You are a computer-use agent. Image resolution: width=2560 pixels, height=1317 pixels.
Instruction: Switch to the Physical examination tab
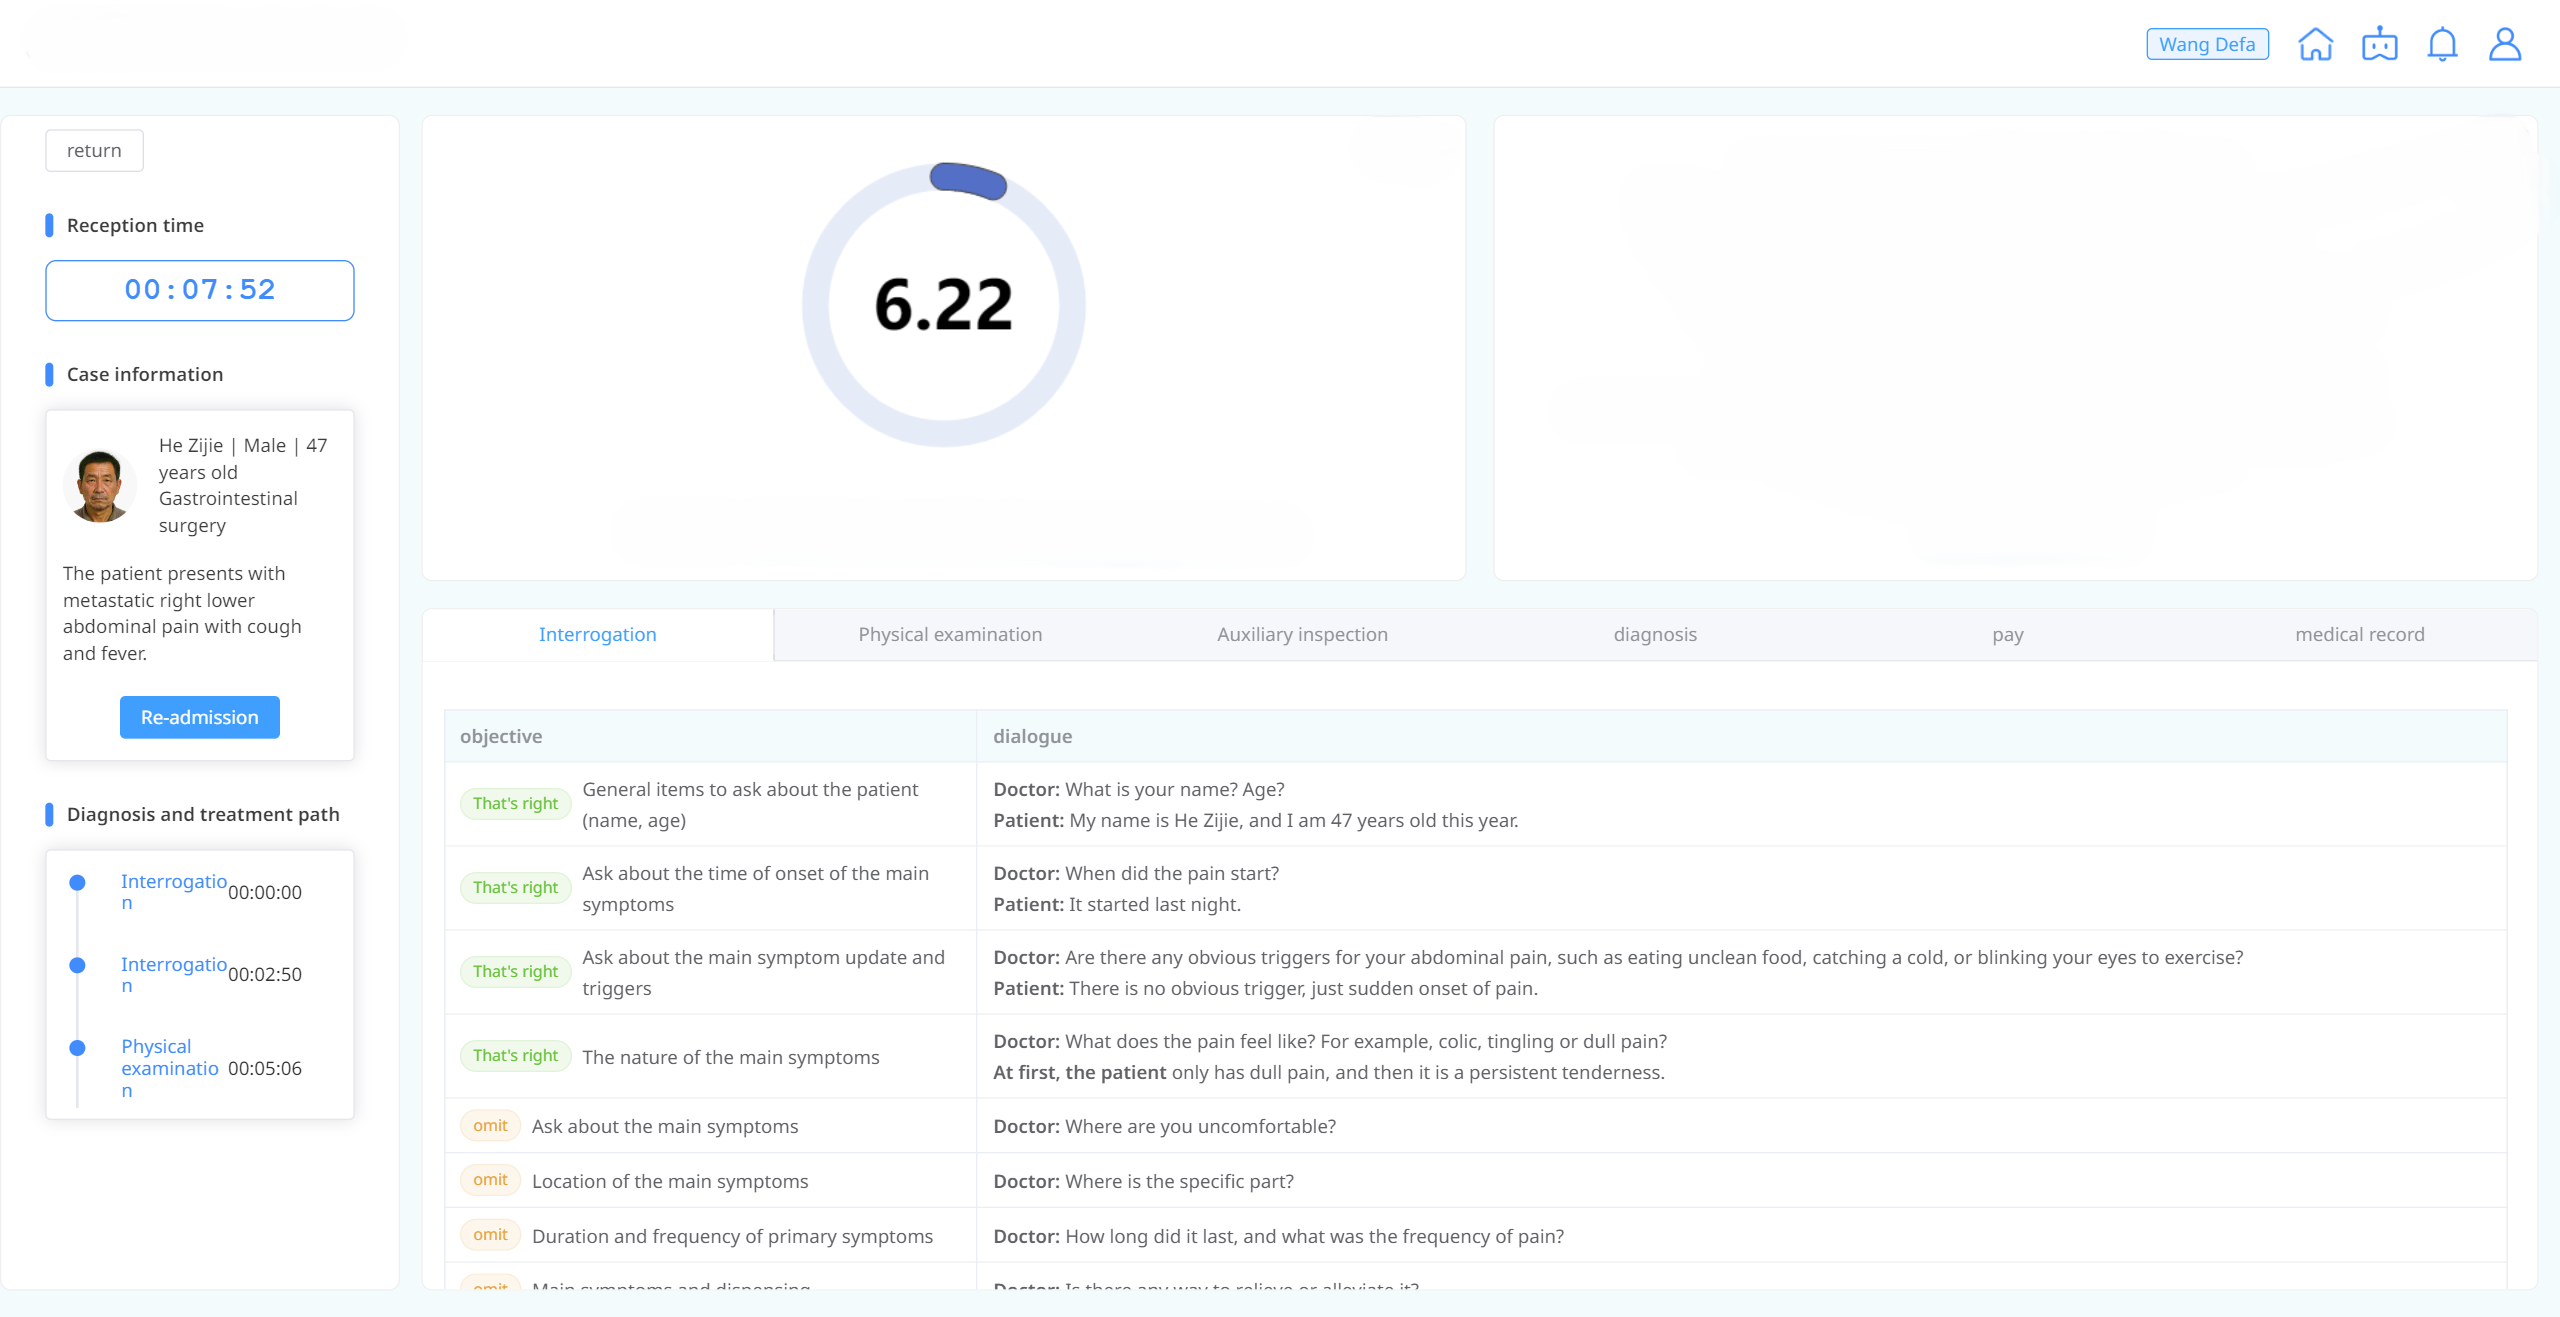[x=950, y=635]
